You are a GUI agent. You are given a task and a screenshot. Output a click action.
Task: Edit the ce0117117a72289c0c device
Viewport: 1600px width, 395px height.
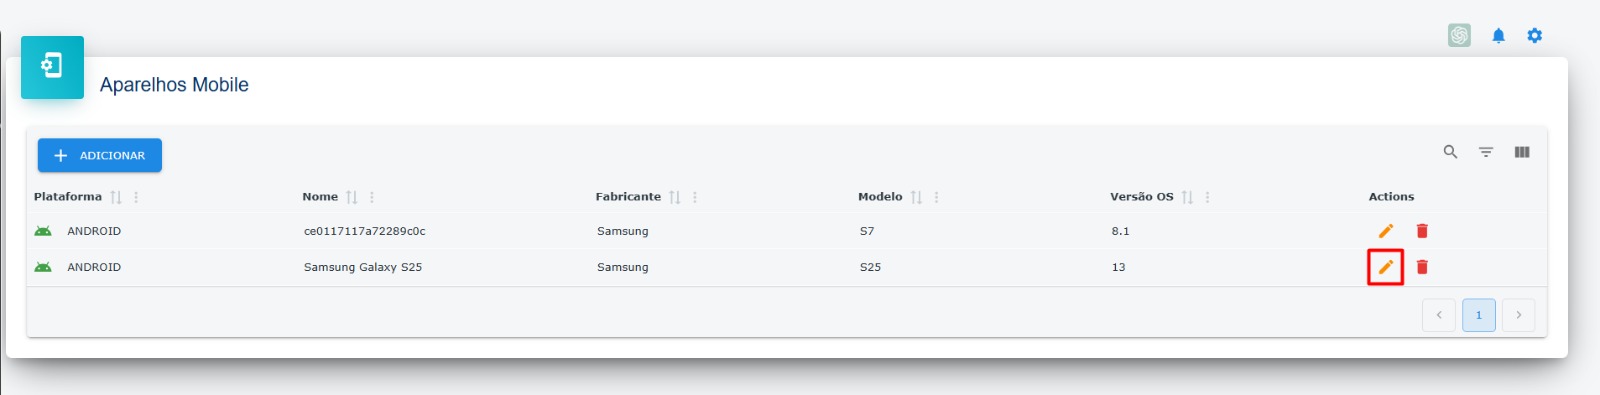[1386, 231]
